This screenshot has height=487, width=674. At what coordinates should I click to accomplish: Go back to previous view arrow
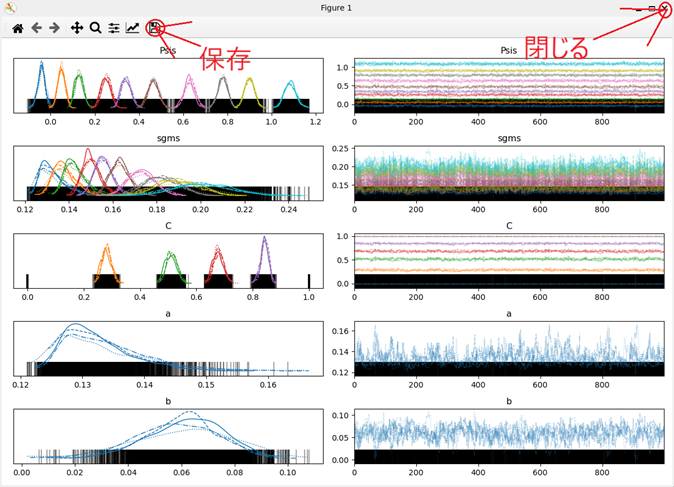coord(36,29)
